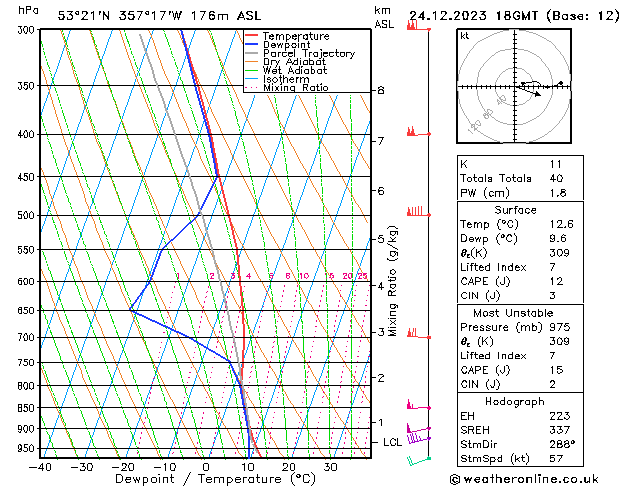This screenshot has height=486, width=629.
Task: Click the Surface CAPE value 12
Action: pyautogui.click(x=556, y=281)
